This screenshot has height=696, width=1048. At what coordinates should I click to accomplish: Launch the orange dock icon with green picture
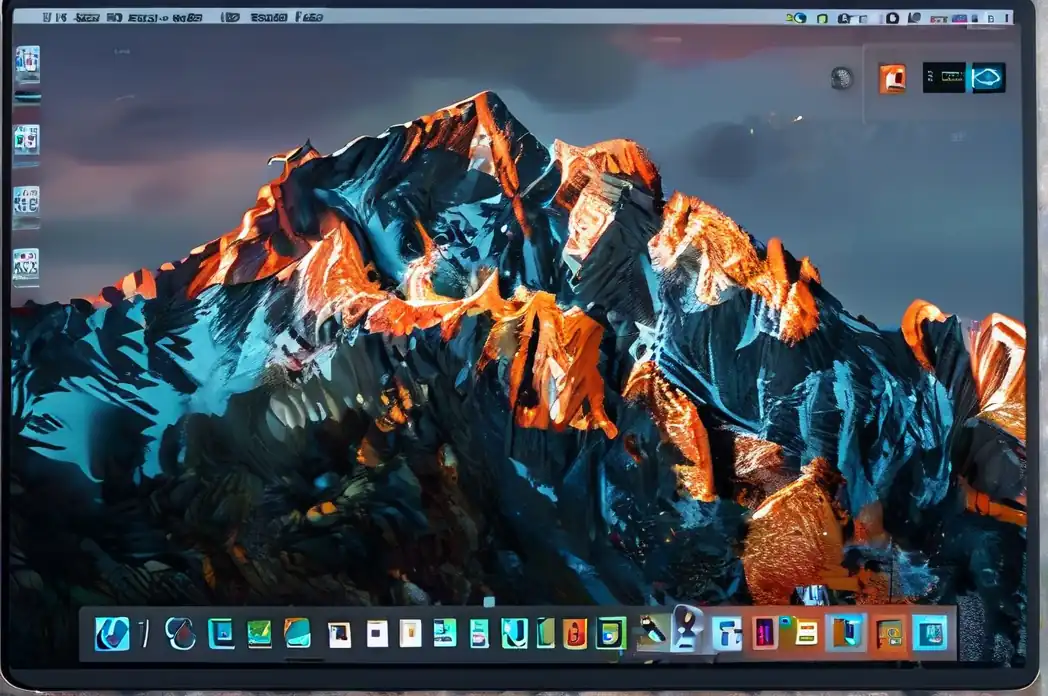point(890,634)
